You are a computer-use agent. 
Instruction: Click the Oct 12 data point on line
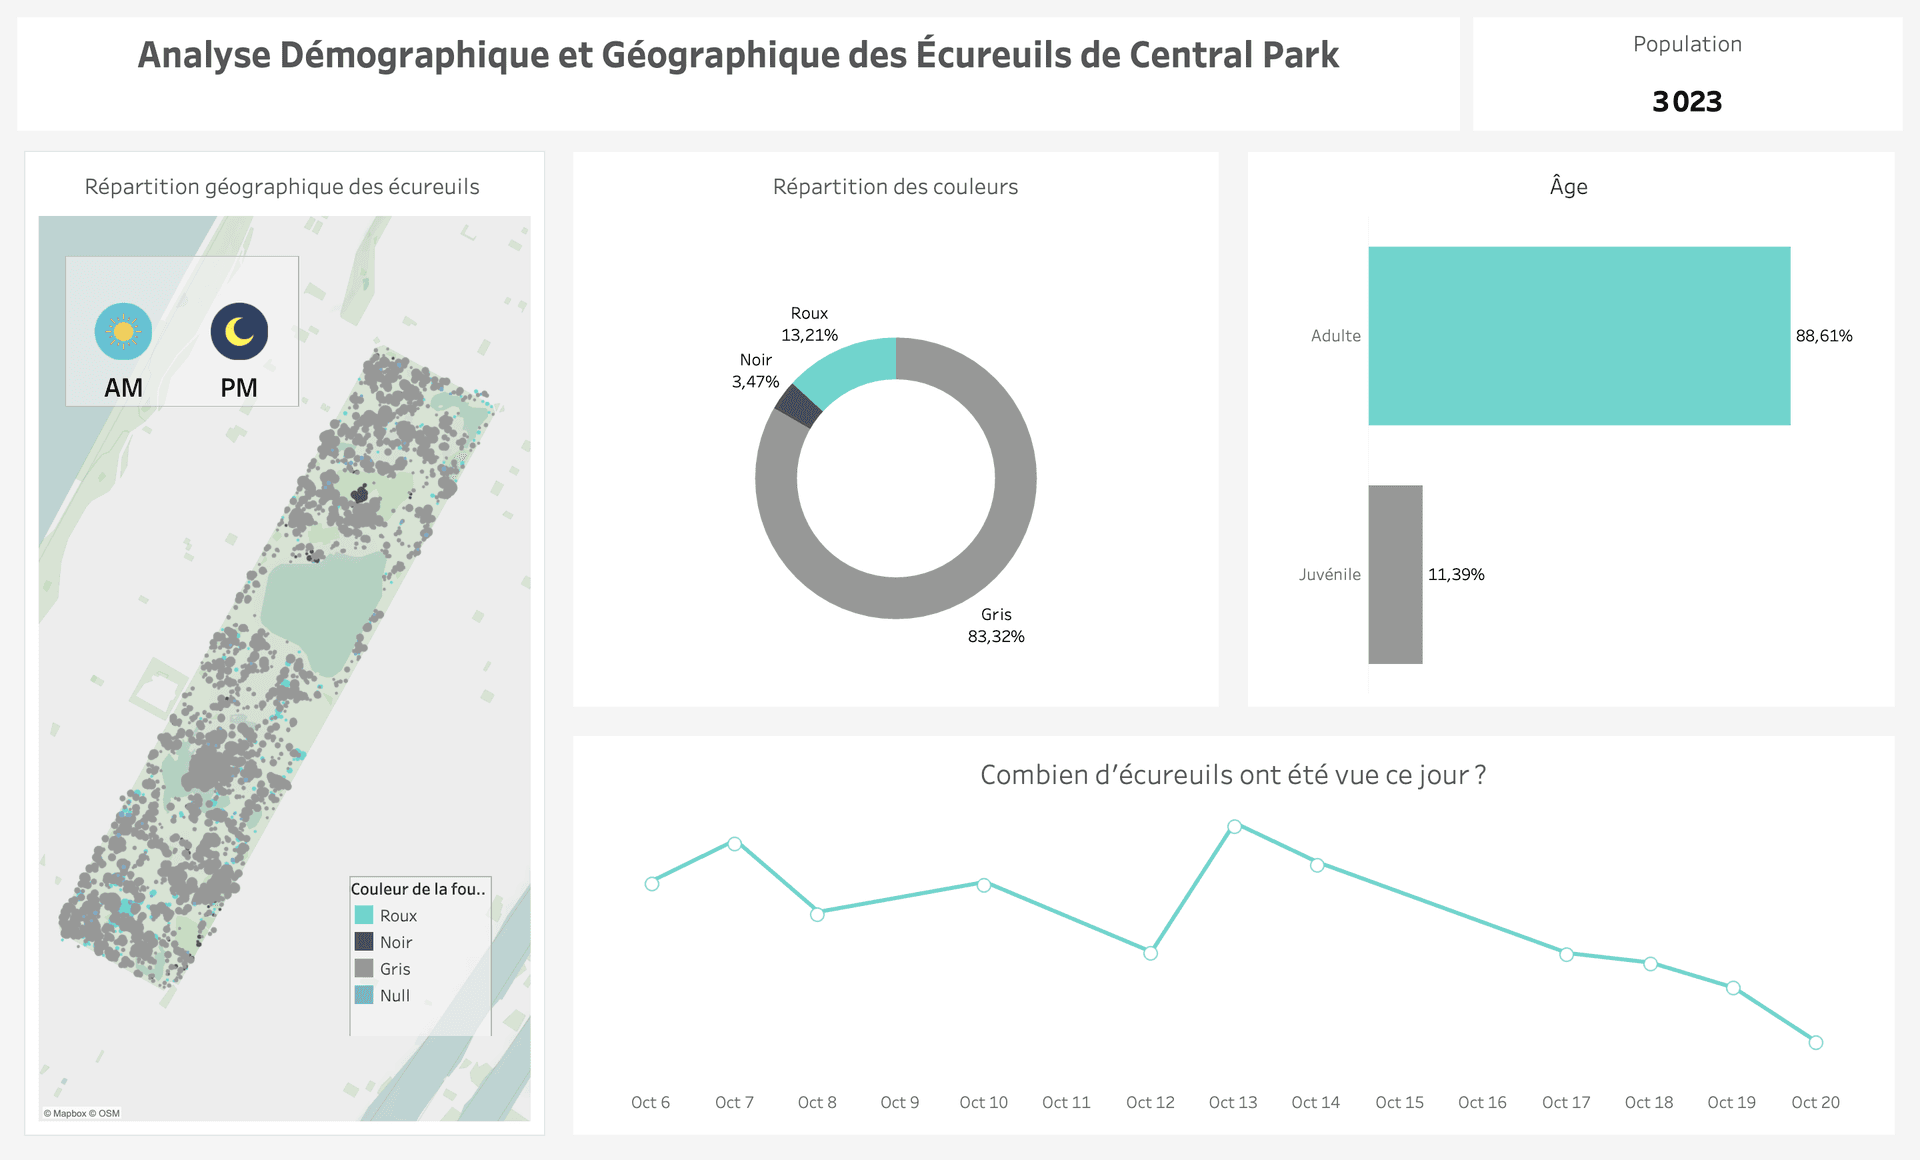[1150, 953]
